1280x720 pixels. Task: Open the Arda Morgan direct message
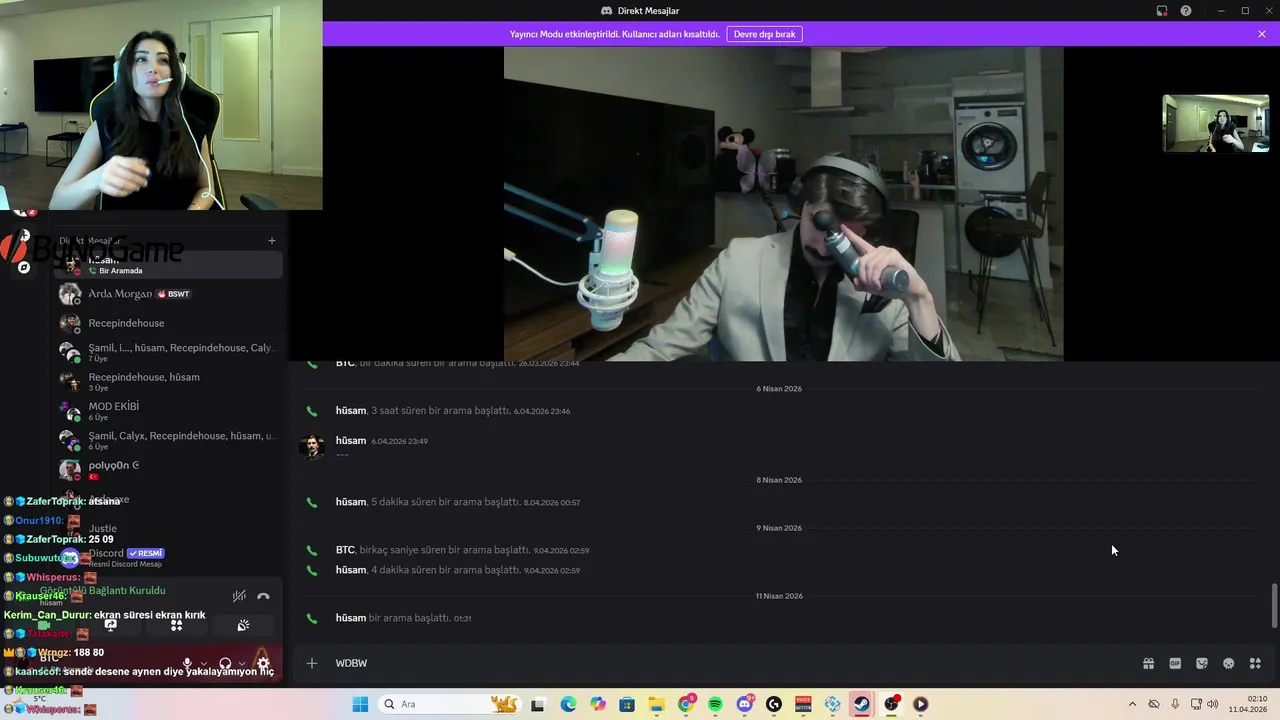pyautogui.click(x=168, y=294)
